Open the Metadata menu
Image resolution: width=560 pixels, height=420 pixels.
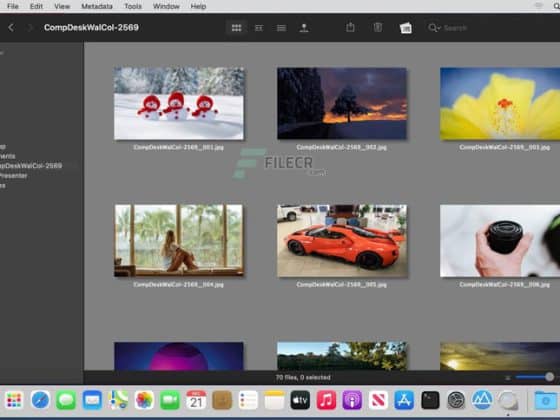(97, 6)
